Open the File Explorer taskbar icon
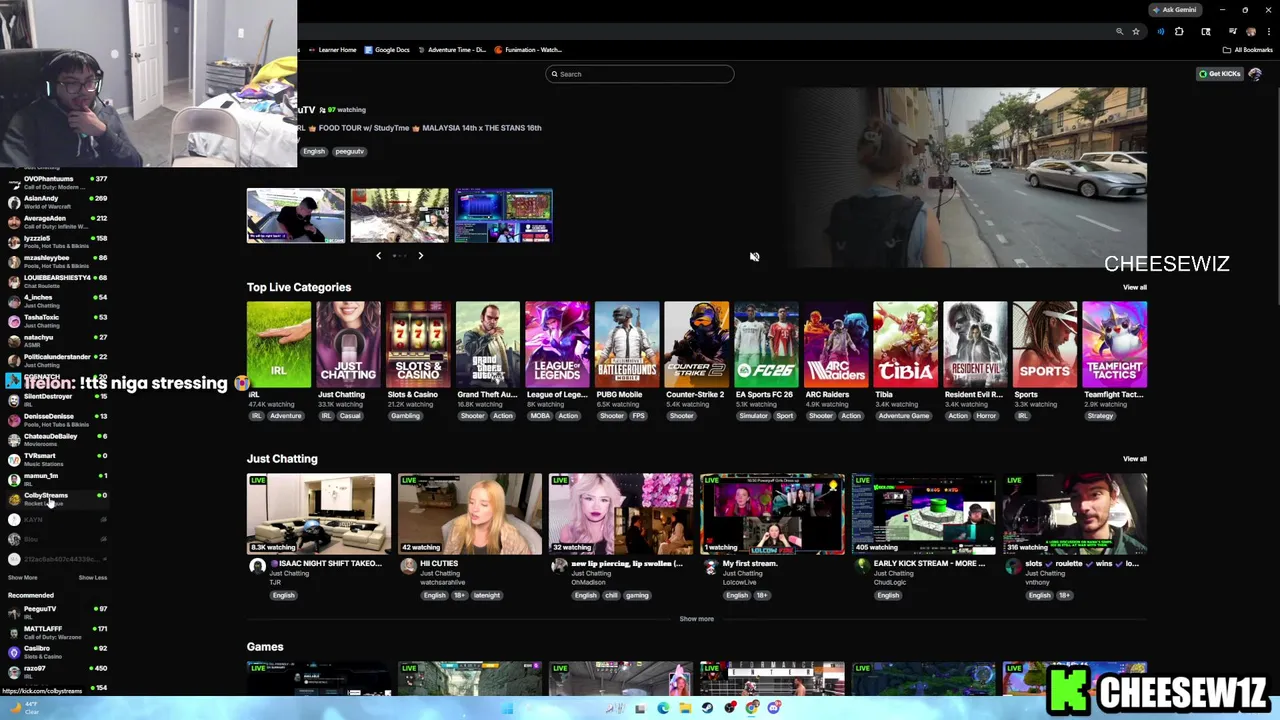This screenshot has height=720, width=1280. click(685, 708)
